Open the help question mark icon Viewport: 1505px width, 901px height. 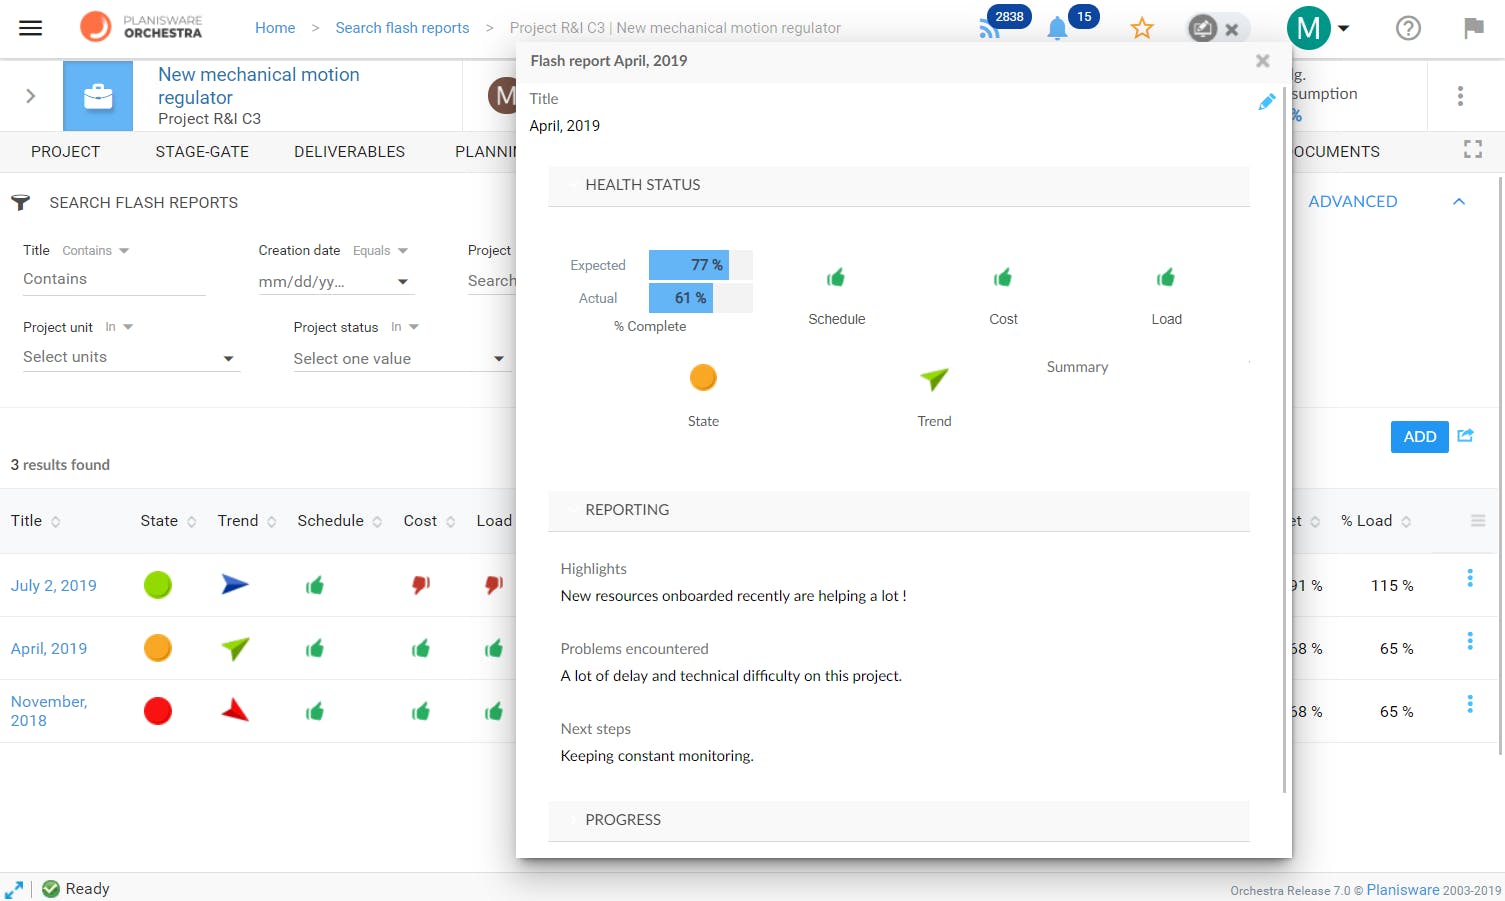click(1408, 28)
